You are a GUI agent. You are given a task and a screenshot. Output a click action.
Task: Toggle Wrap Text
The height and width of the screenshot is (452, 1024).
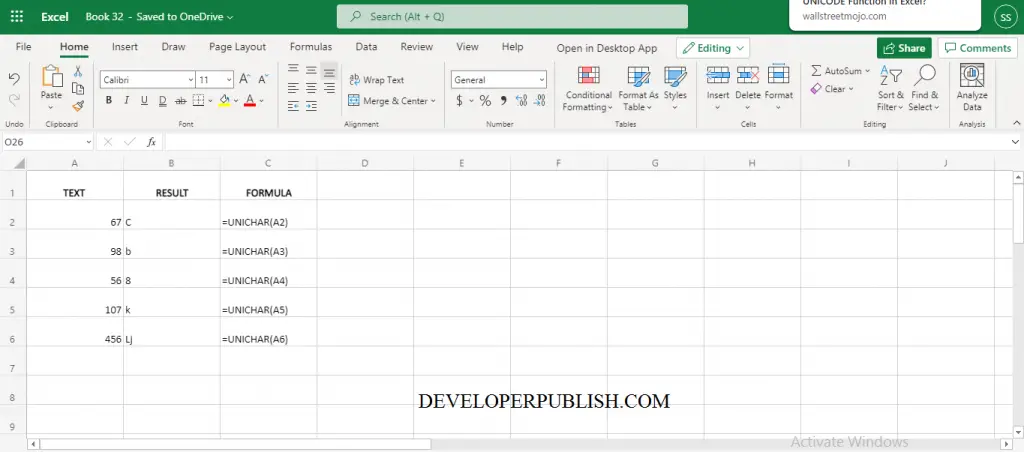pyautogui.click(x=377, y=80)
